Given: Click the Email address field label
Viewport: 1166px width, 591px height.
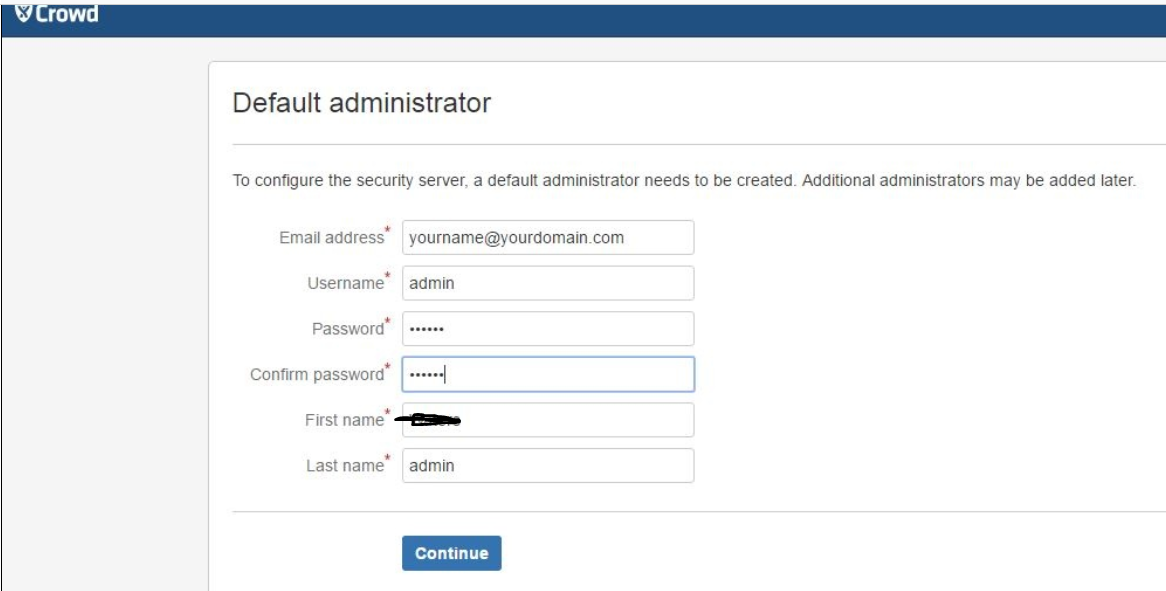Looking at the screenshot, I should tap(333, 238).
